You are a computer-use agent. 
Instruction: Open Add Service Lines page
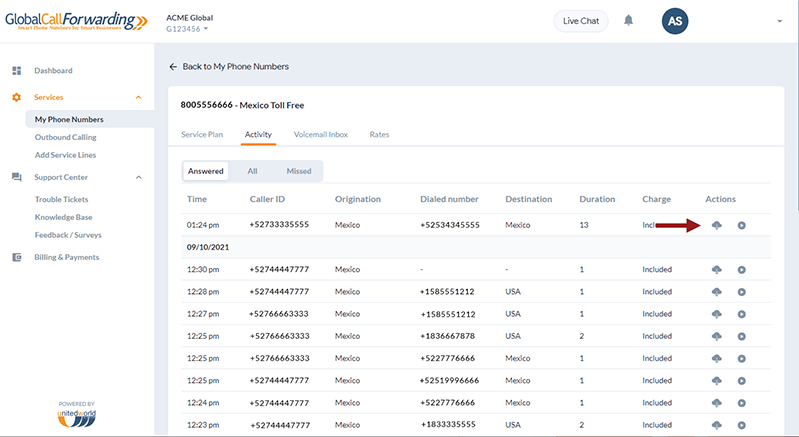coord(65,155)
